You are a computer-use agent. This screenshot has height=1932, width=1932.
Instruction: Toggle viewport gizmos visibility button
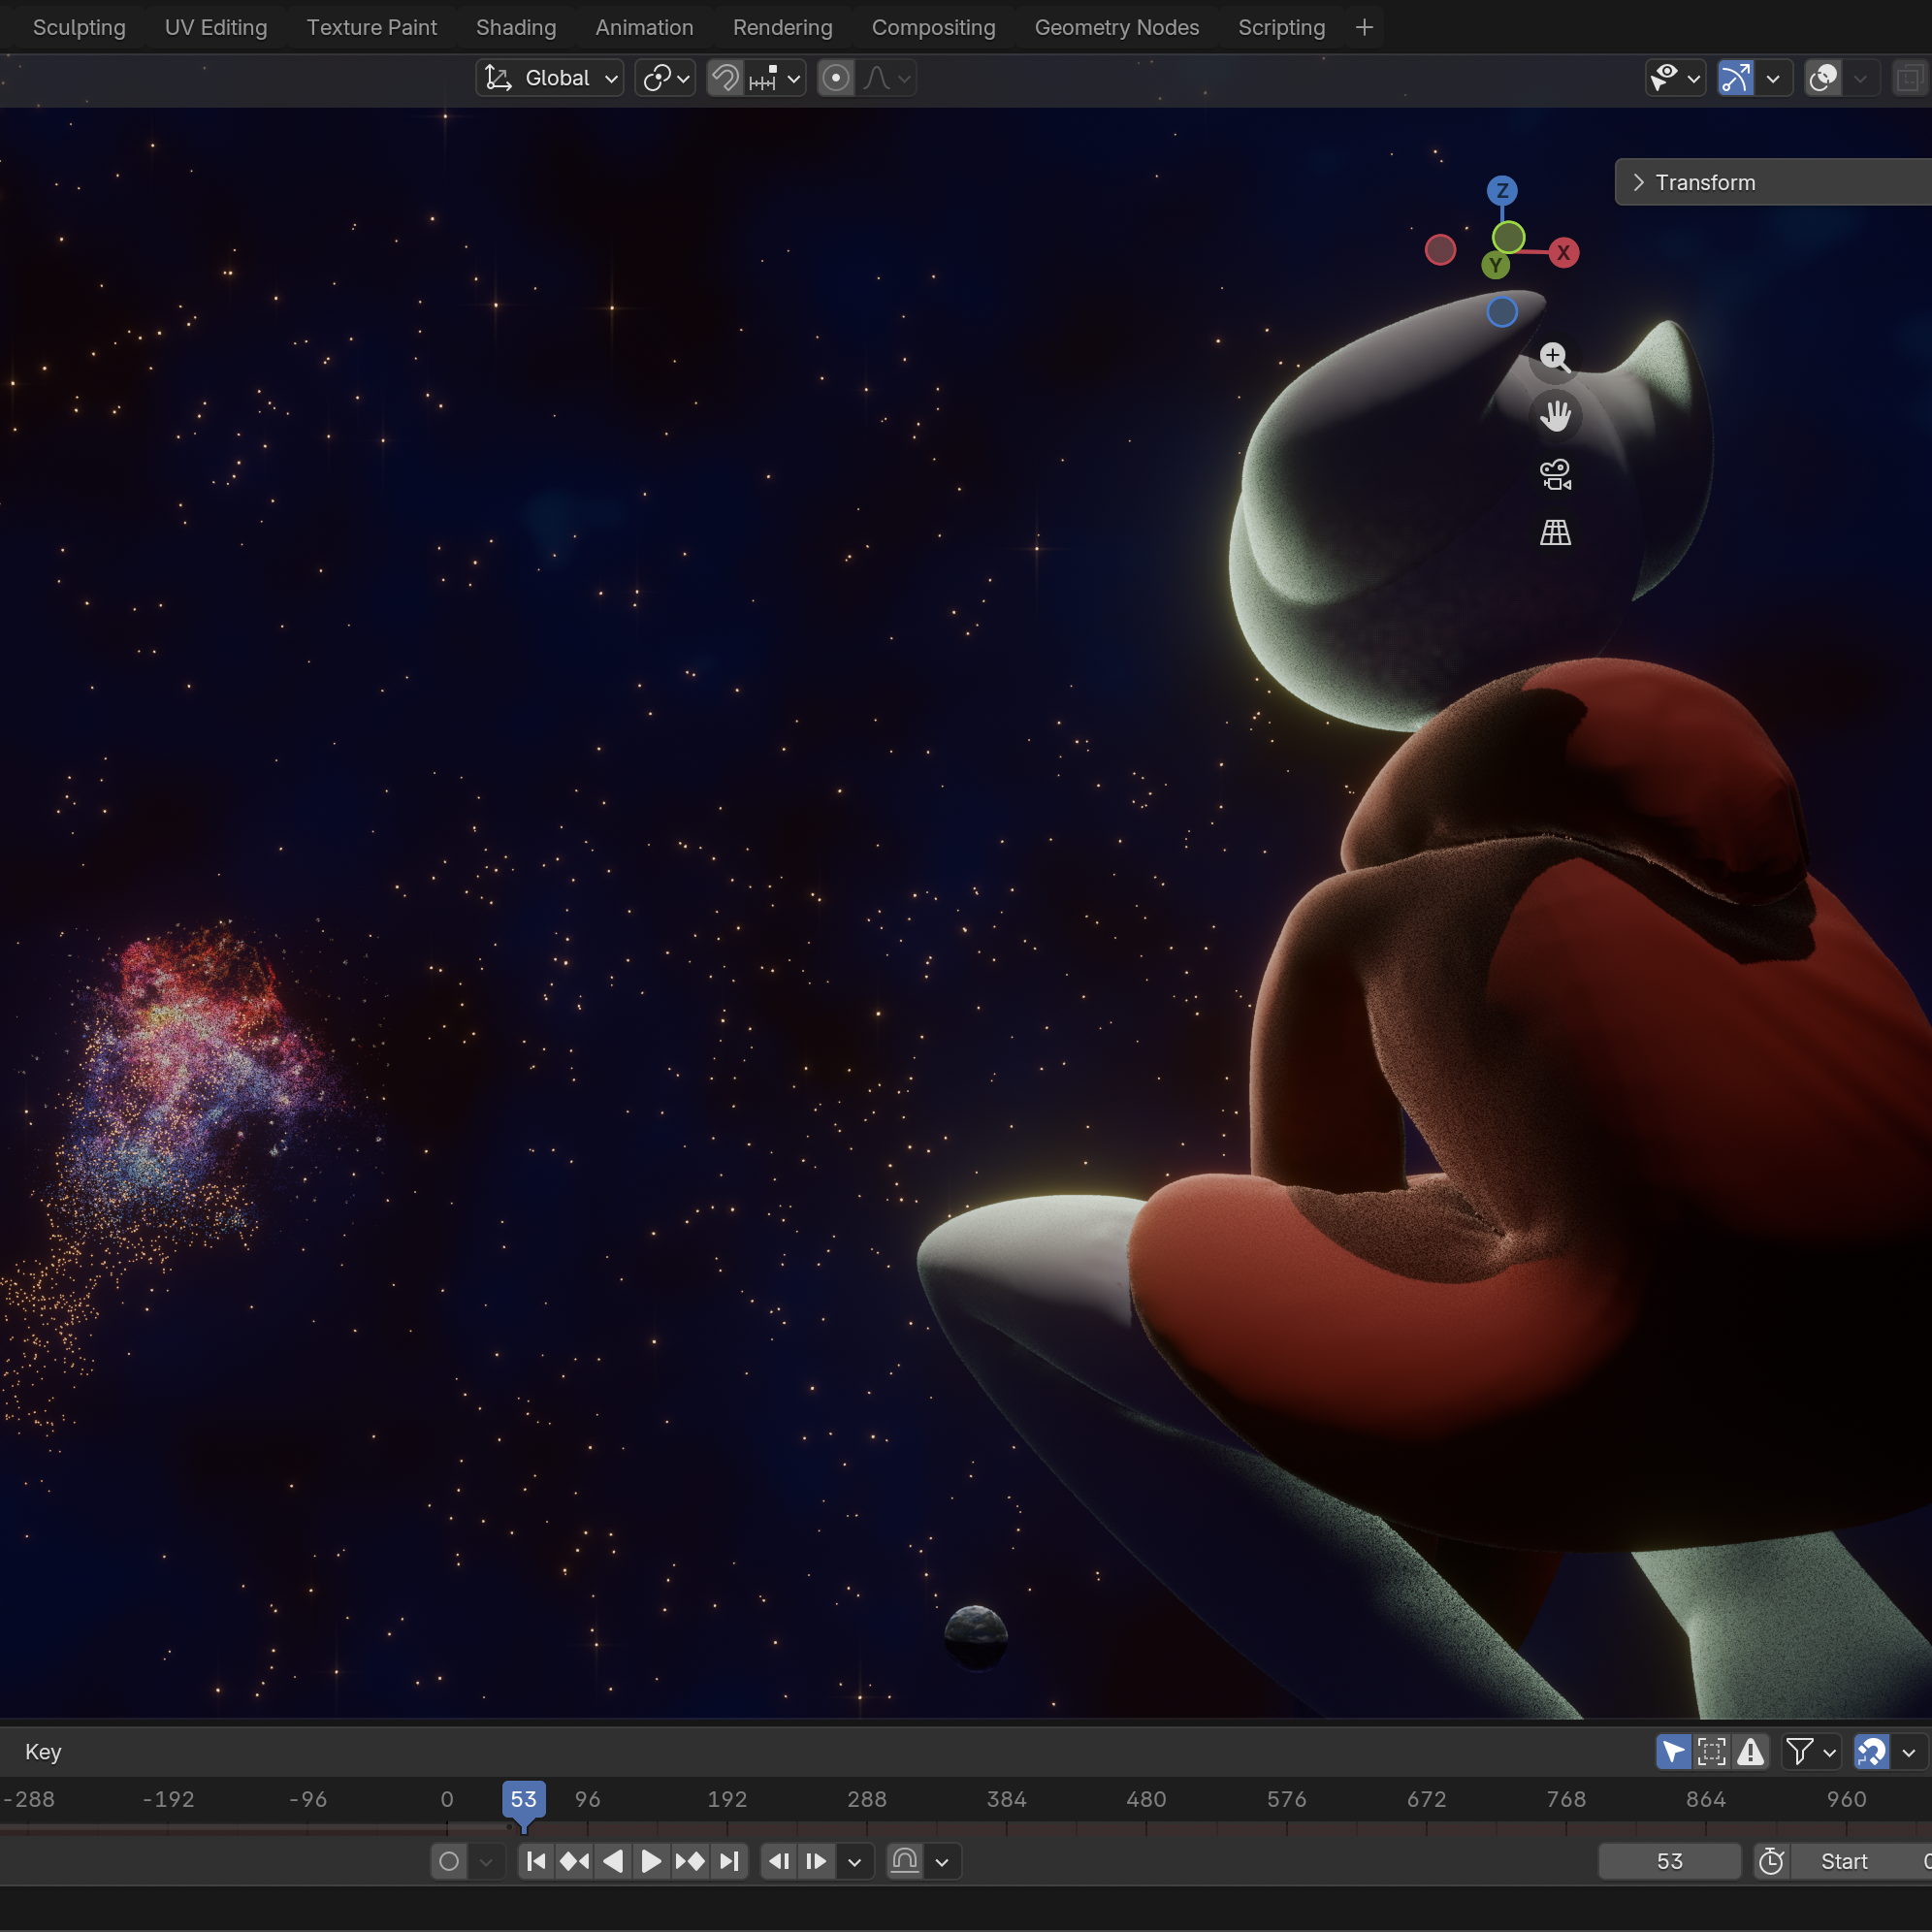coord(1735,78)
